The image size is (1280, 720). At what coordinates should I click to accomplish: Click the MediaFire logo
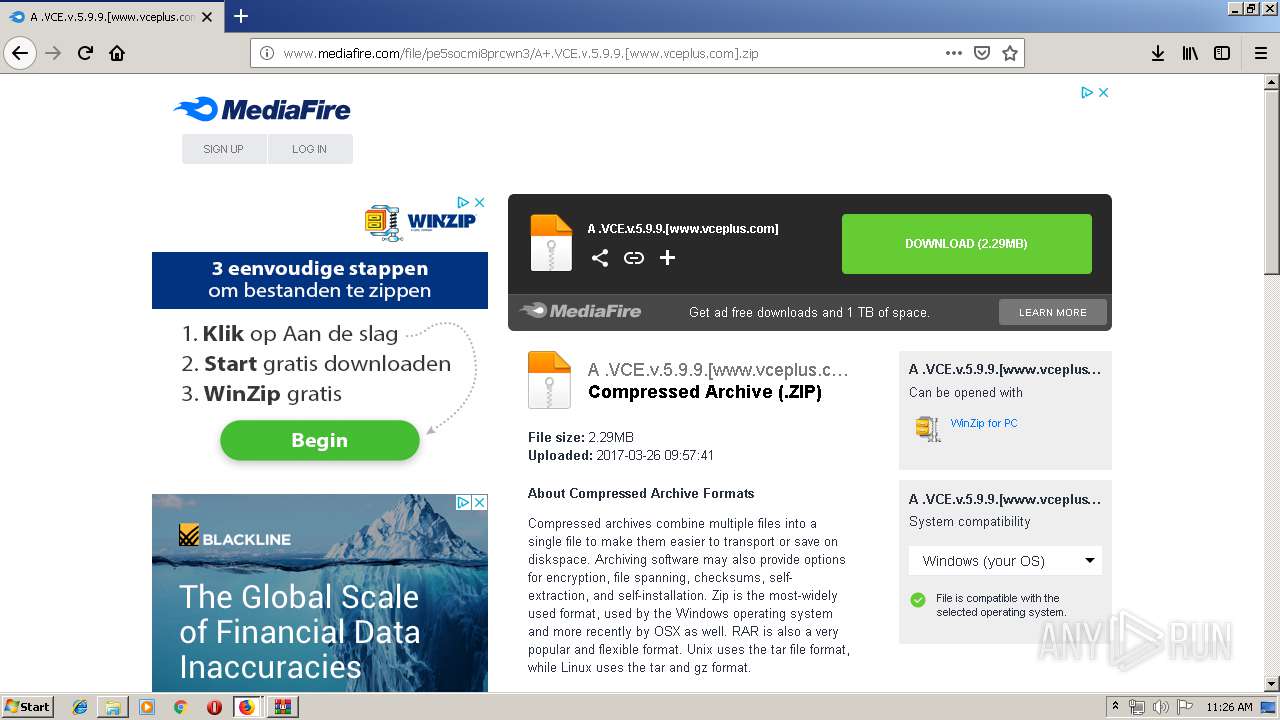262,109
